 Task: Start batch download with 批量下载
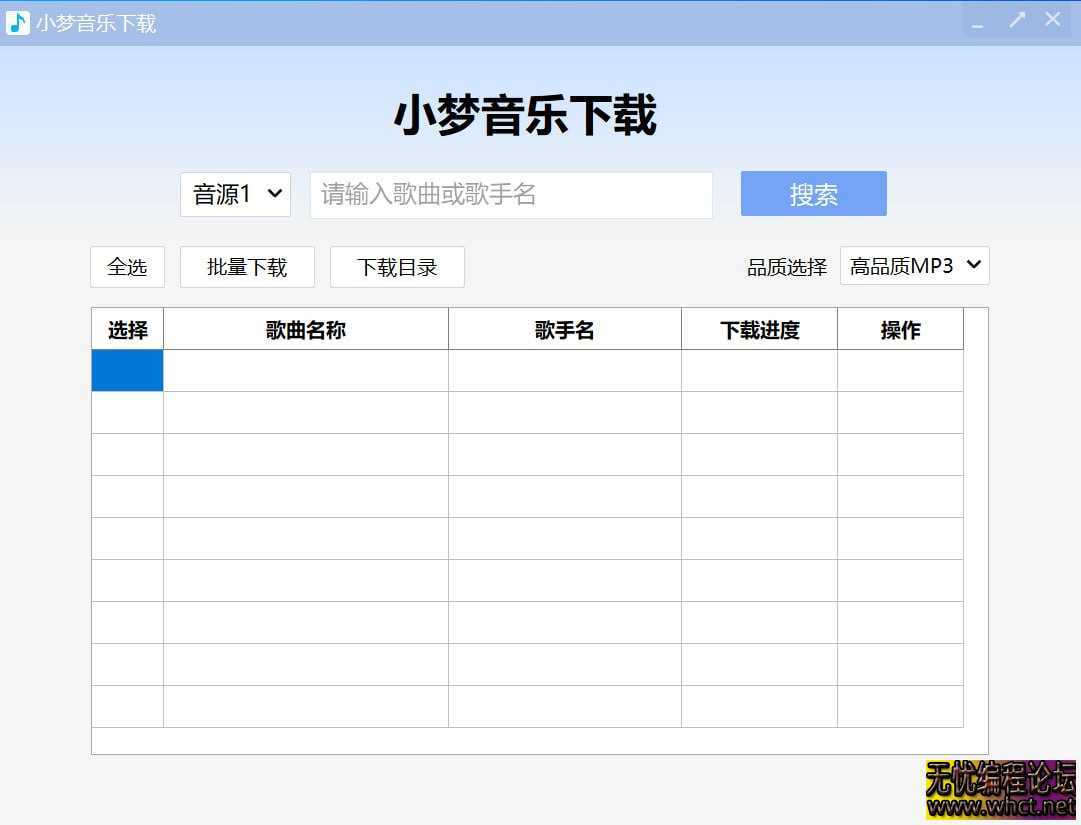[x=247, y=267]
